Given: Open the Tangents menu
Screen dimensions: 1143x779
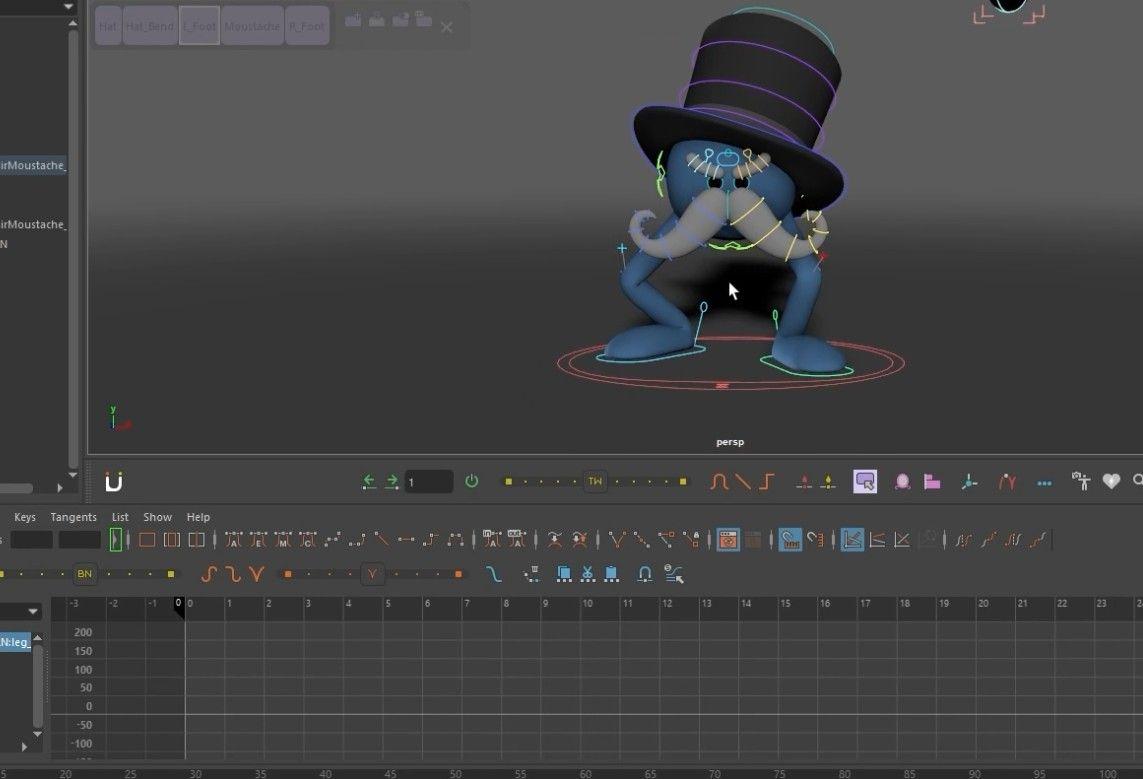Looking at the screenshot, I should pos(73,517).
